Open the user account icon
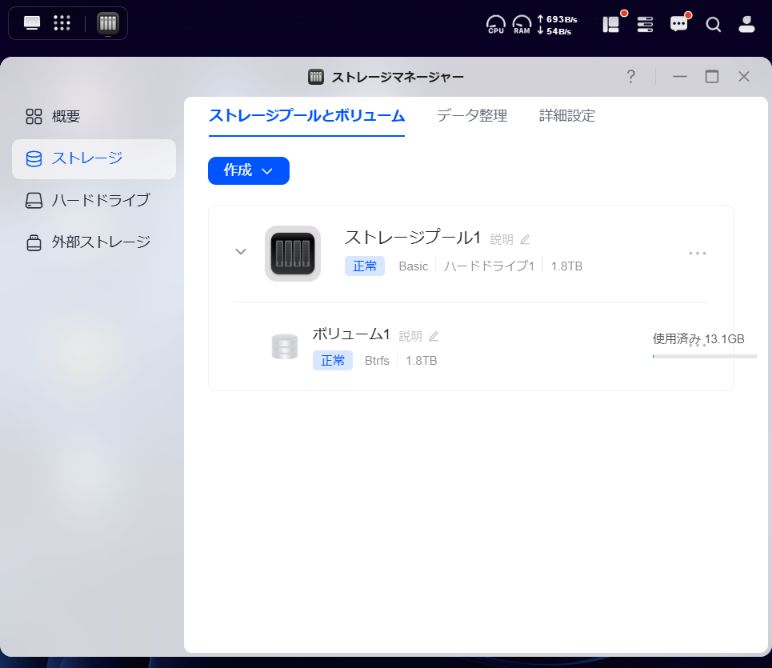Screen dimensions: 772x668 coord(746,24)
